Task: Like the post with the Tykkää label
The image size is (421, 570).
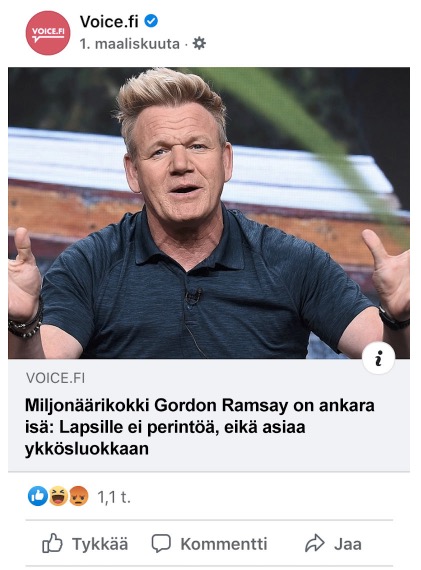Action: coord(100,544)
